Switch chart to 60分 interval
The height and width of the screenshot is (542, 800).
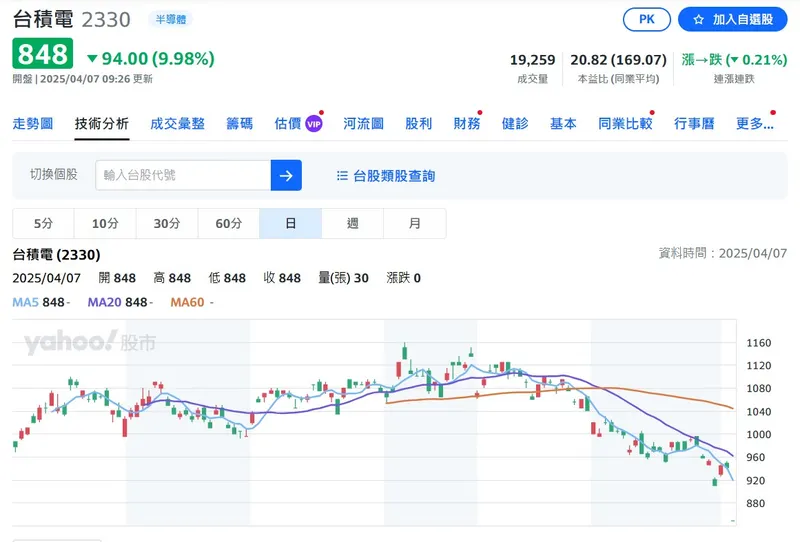tap(228, 224)
